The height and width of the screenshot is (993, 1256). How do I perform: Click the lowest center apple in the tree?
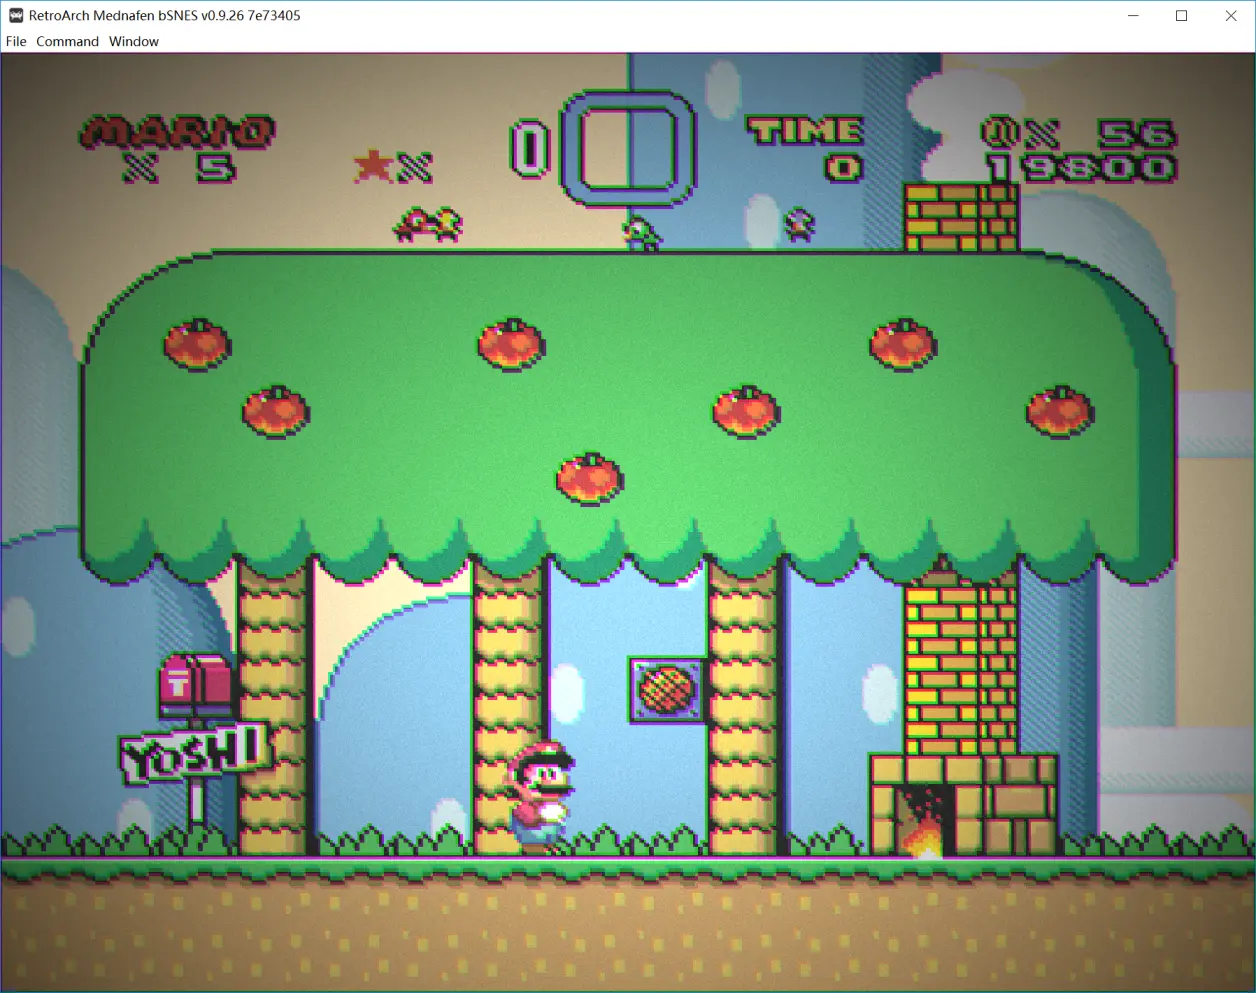589,478
